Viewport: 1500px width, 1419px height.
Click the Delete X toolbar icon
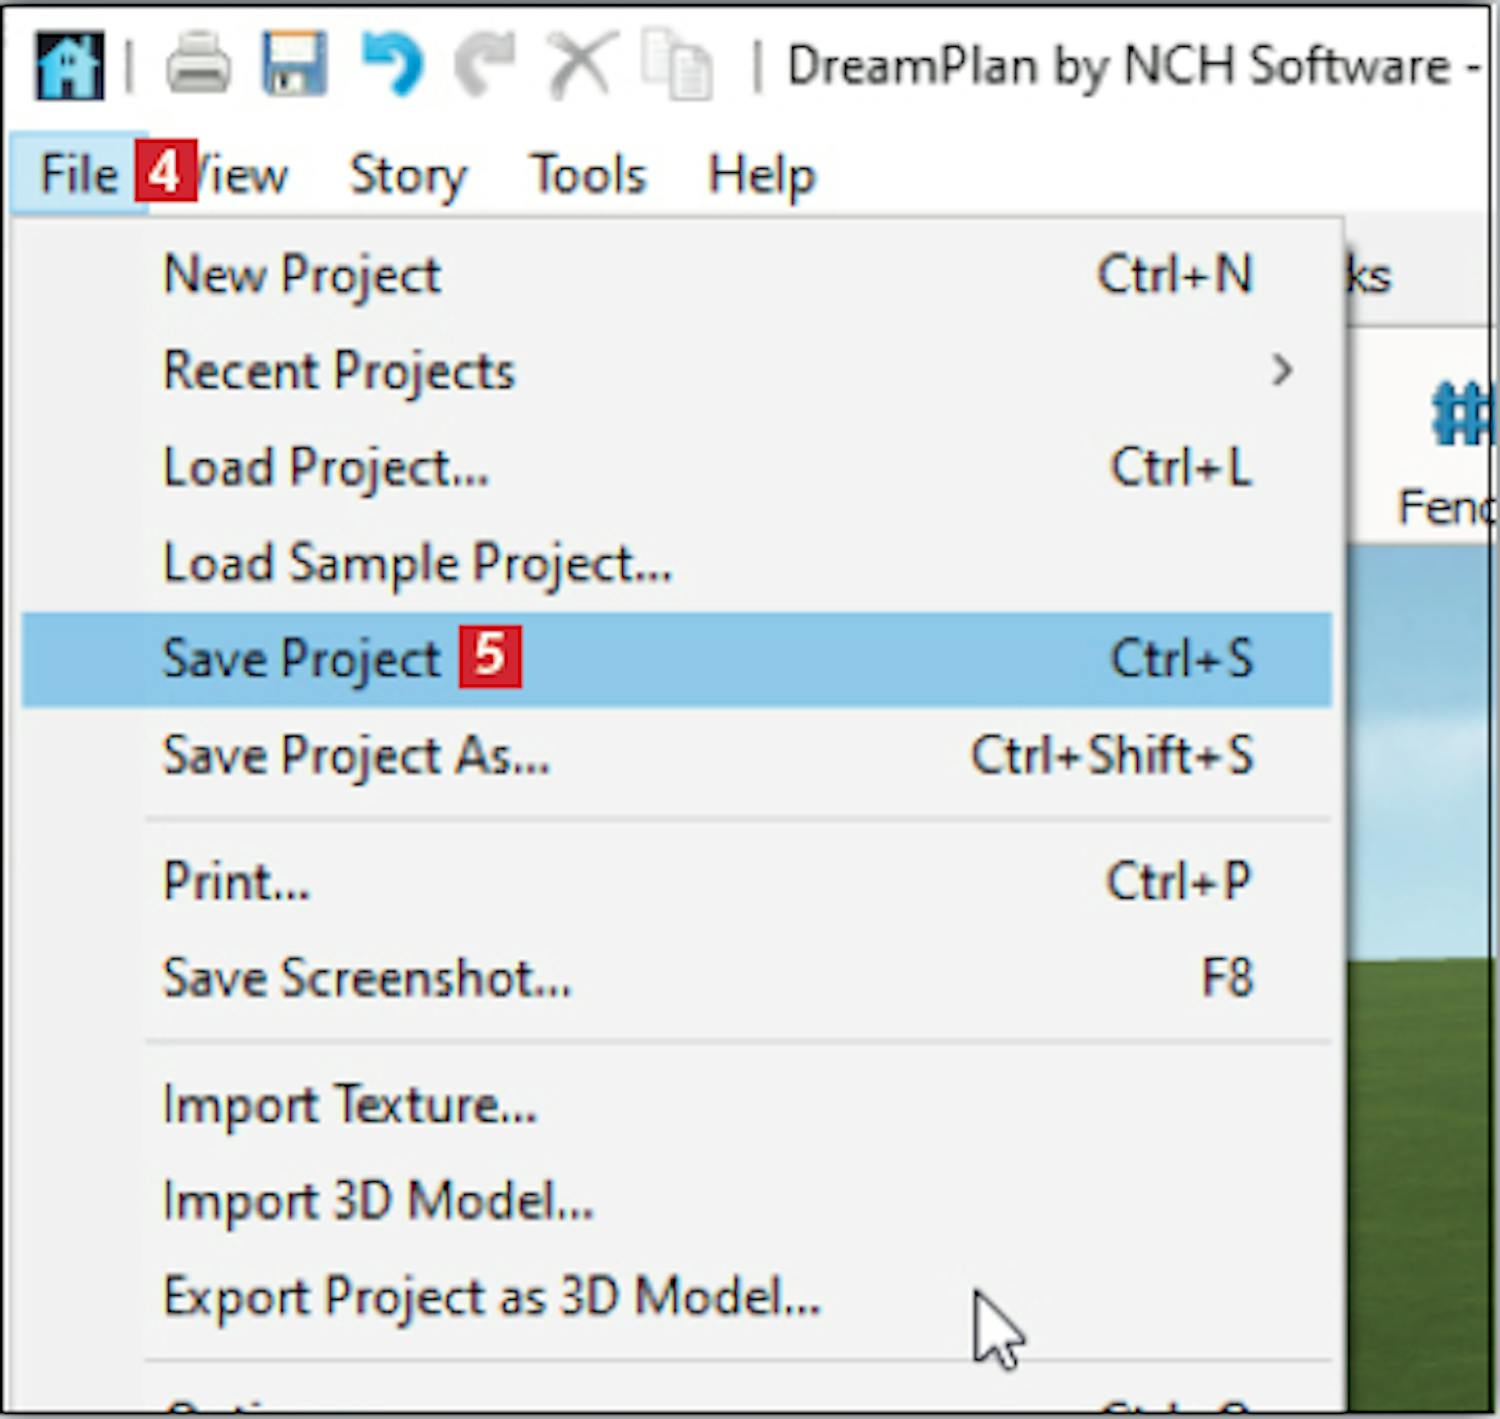581,65
